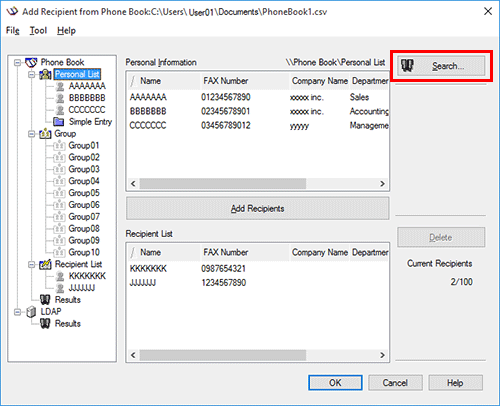Click the Group folder icon in tree
This screenshot has width=500, height=406.
pyautogui.click(x=45, y=134)
